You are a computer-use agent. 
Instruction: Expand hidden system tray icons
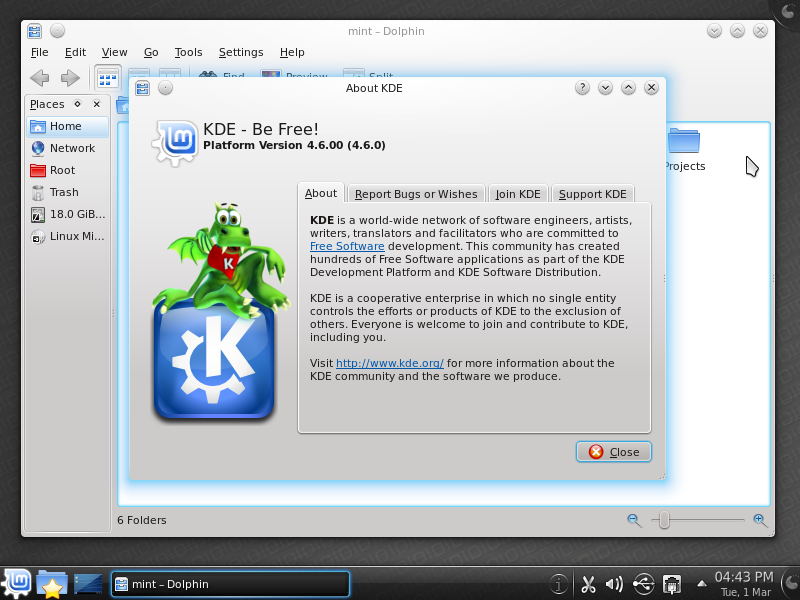(700, 581)
